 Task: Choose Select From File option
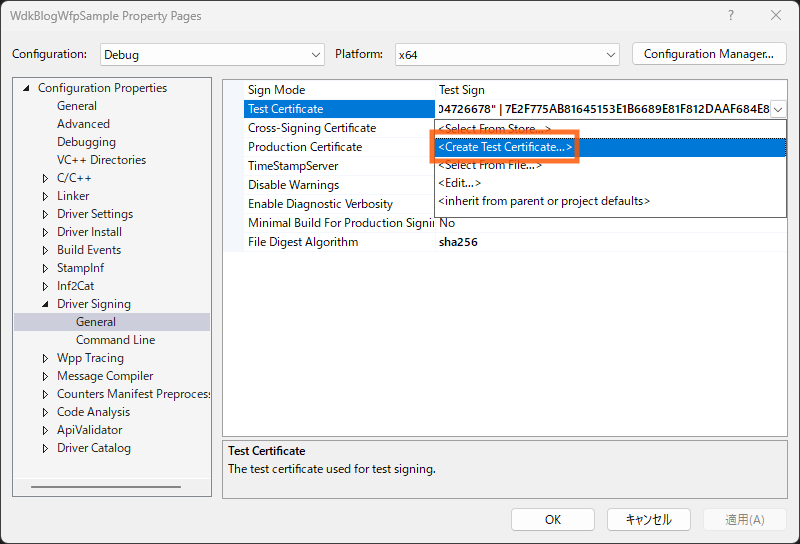tap(490, 165)
